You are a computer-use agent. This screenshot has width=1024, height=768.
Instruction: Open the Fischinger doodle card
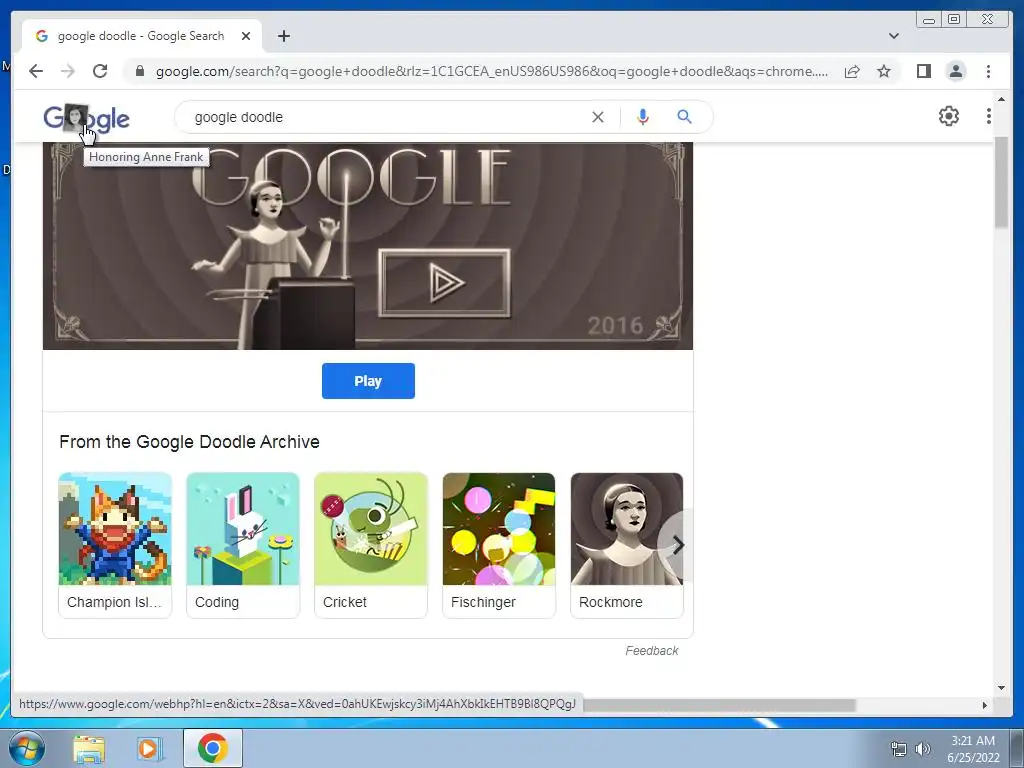click(x=499, y=545)
